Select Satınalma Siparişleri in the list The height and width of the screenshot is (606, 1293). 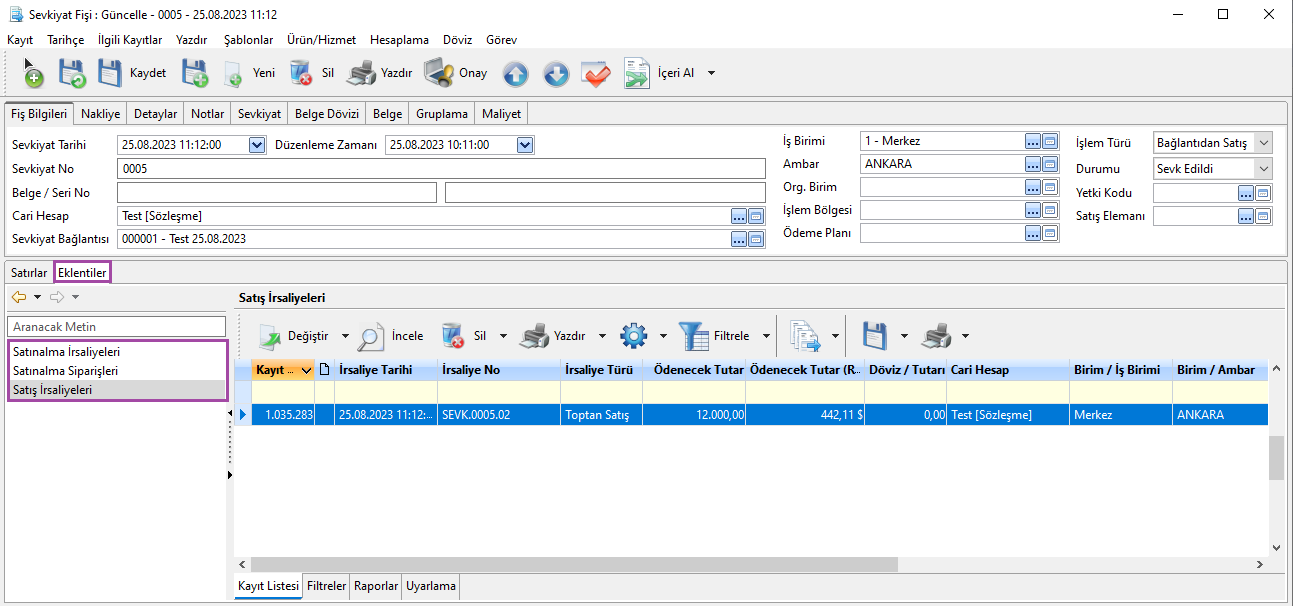point(66,371)
